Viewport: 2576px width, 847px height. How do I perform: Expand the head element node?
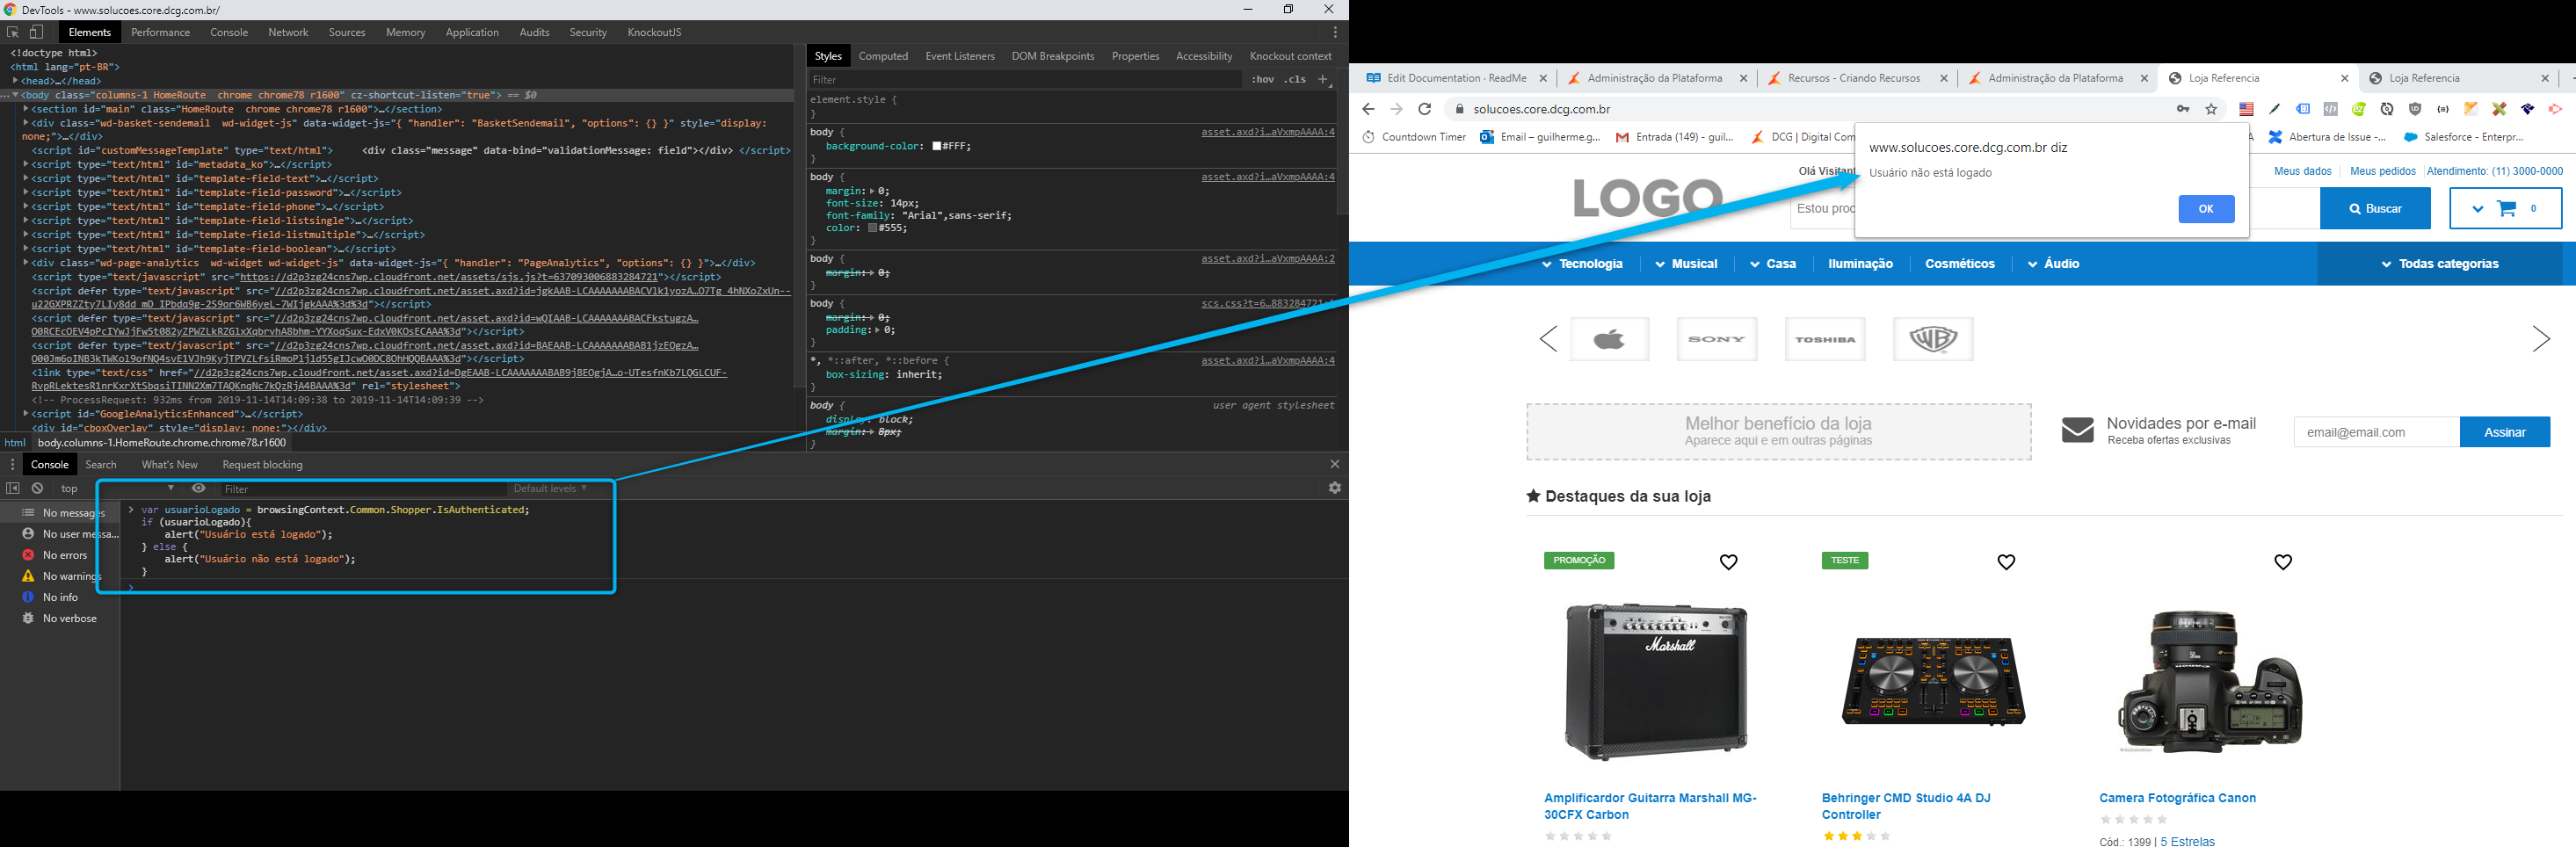(x=16, y=81)
